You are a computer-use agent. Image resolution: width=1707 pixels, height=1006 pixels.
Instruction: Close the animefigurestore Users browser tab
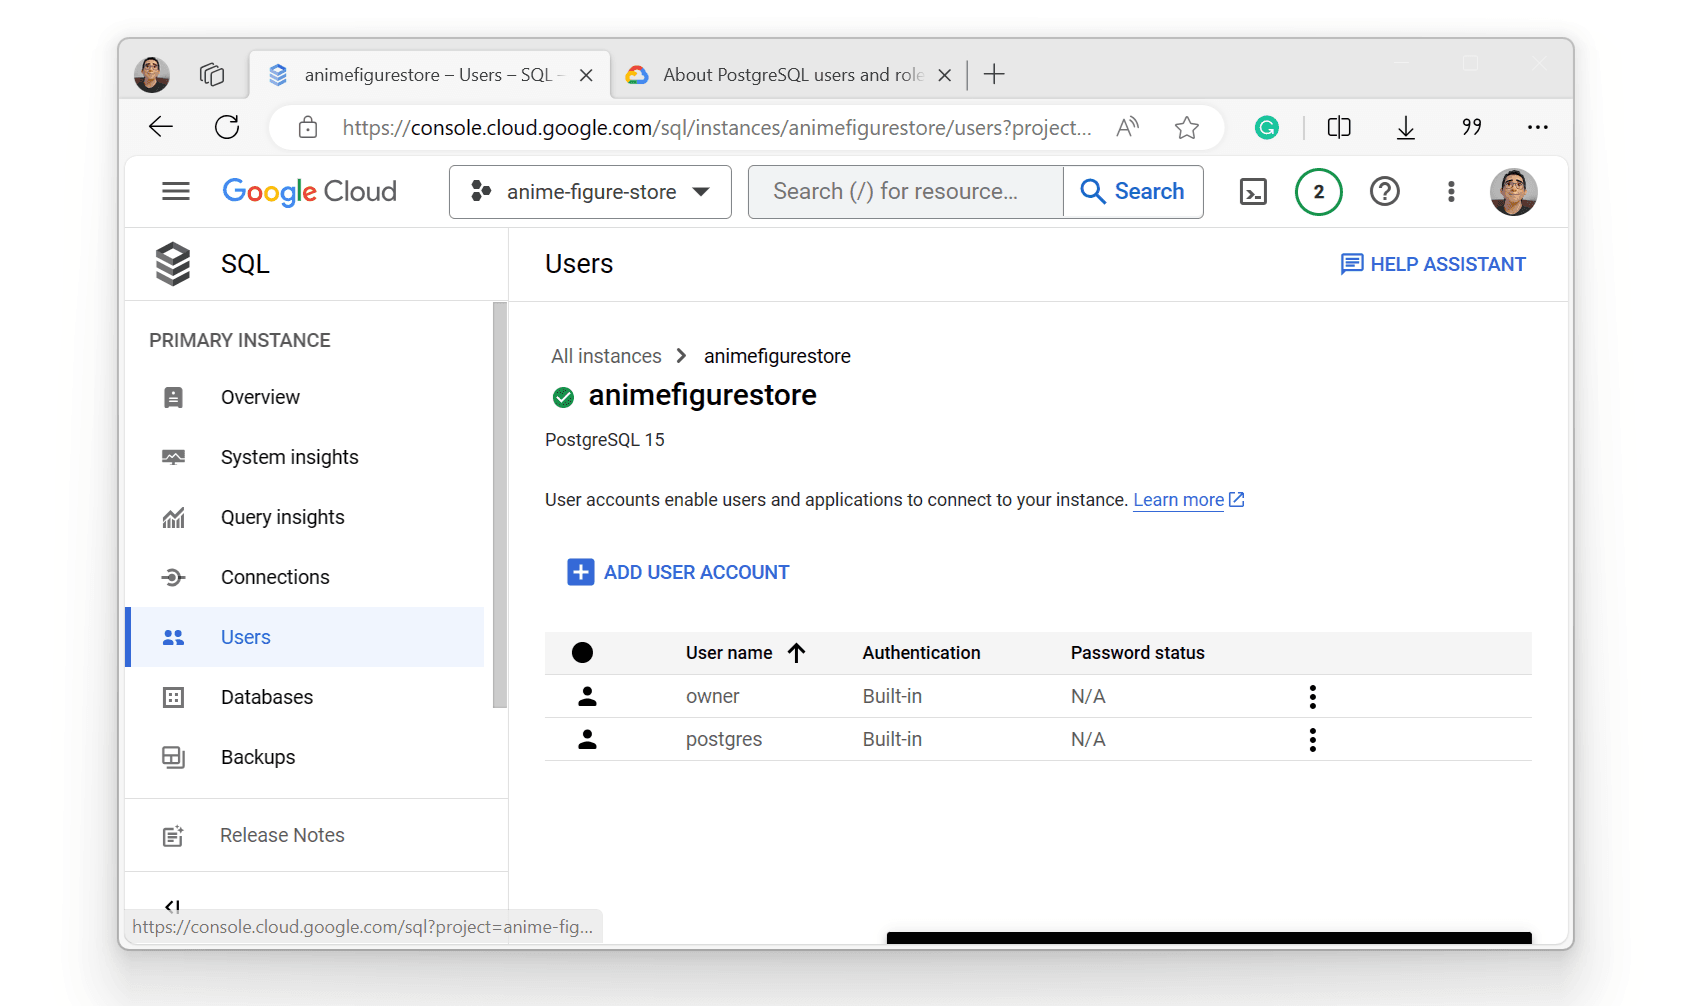click(586, 75)
